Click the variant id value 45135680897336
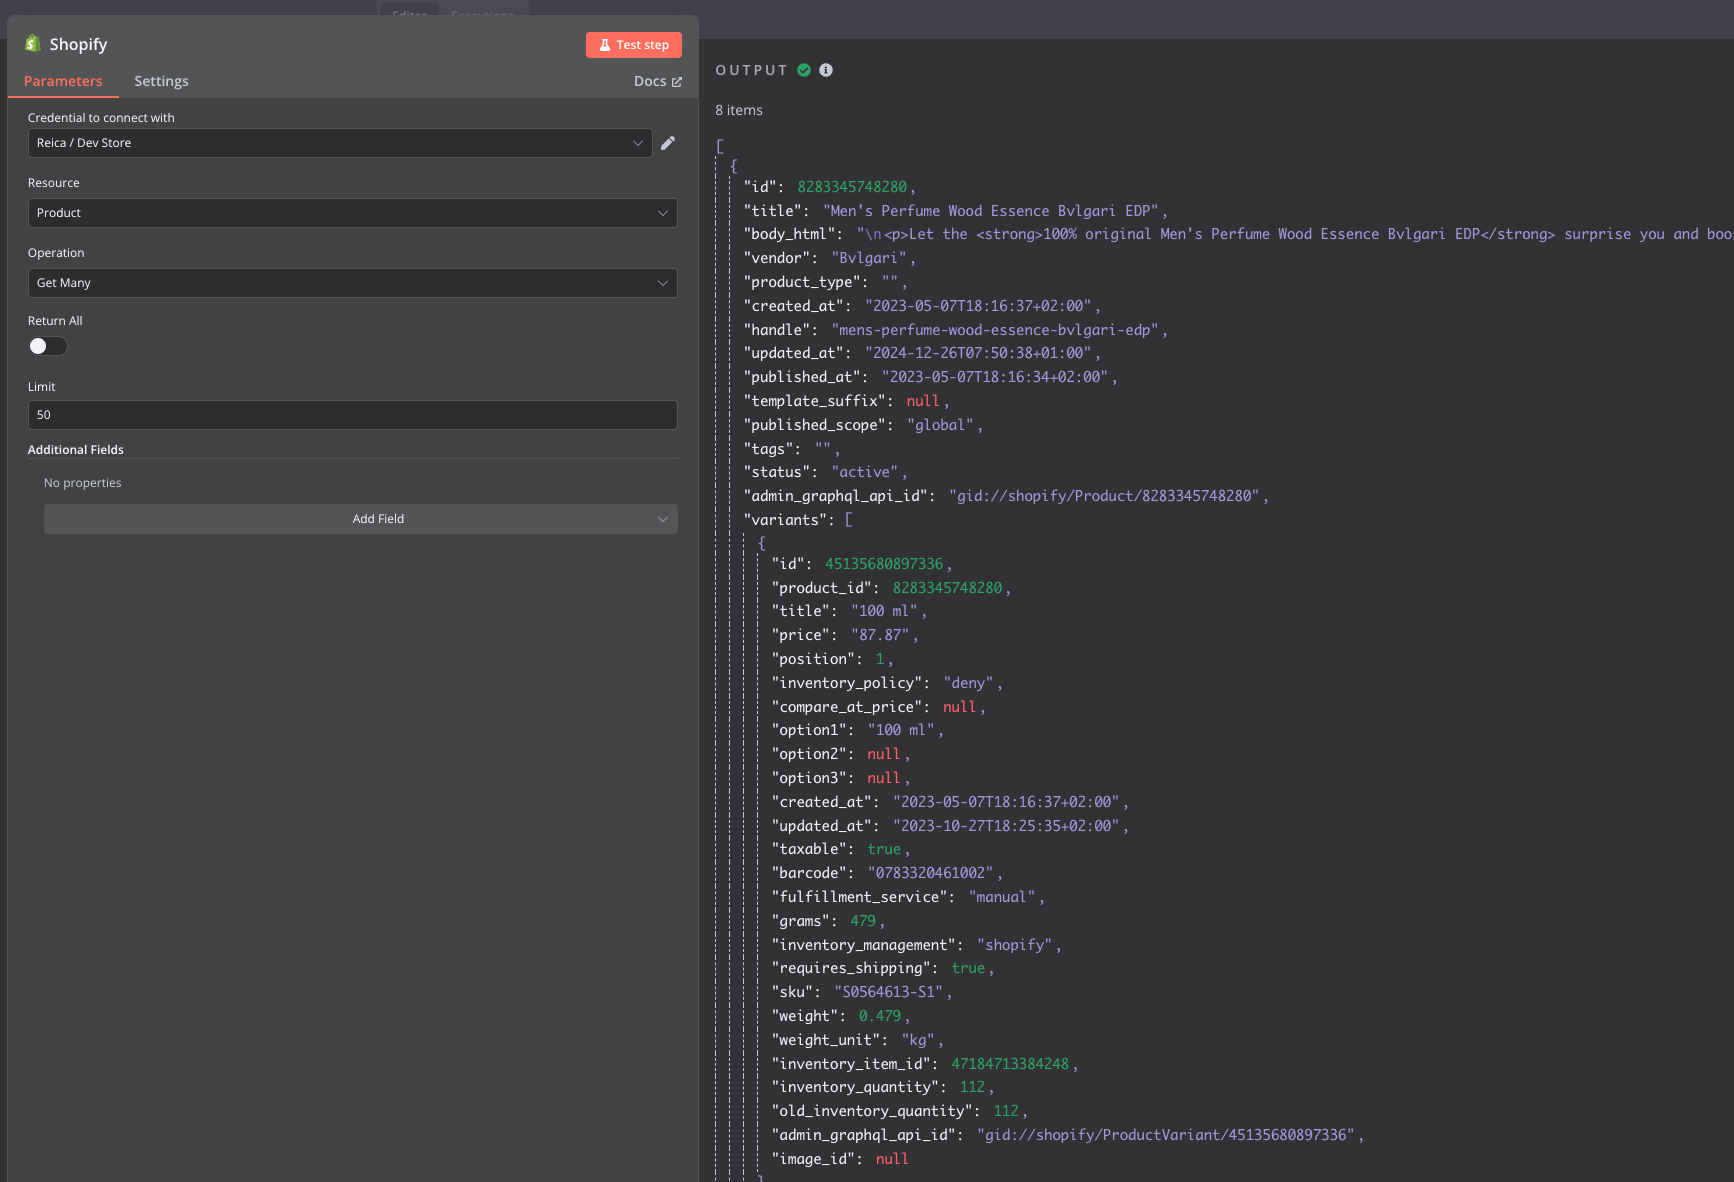Image resolution: width=1734 pixels, height=1182 pixels. click(884, 564)
